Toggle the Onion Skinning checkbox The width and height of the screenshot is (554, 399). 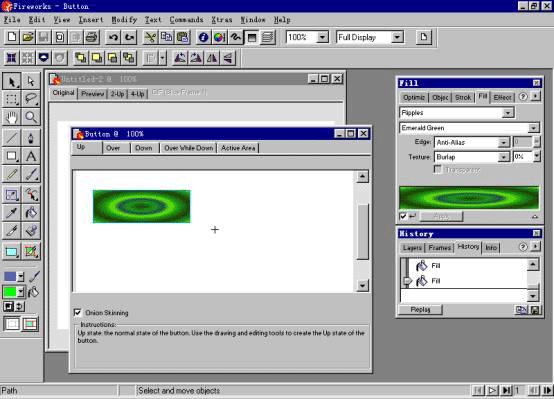pyautogui.click(x=77, y=312)
